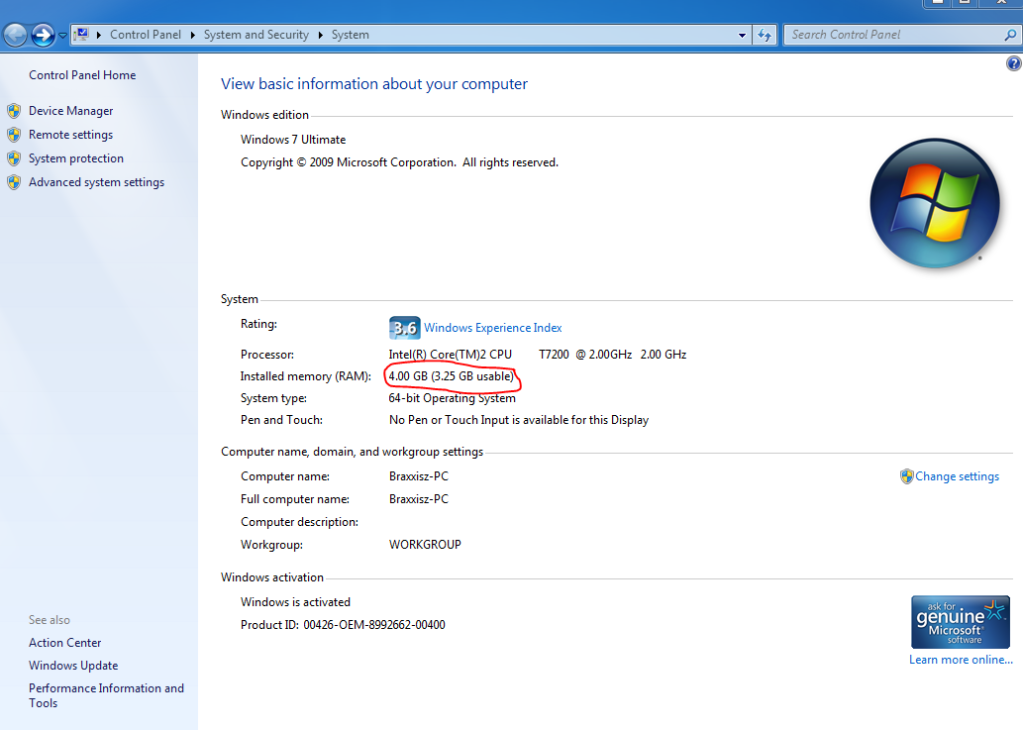Click the Back navigation arrow button
The image size is (1023, 730).
tap(16, 35)
